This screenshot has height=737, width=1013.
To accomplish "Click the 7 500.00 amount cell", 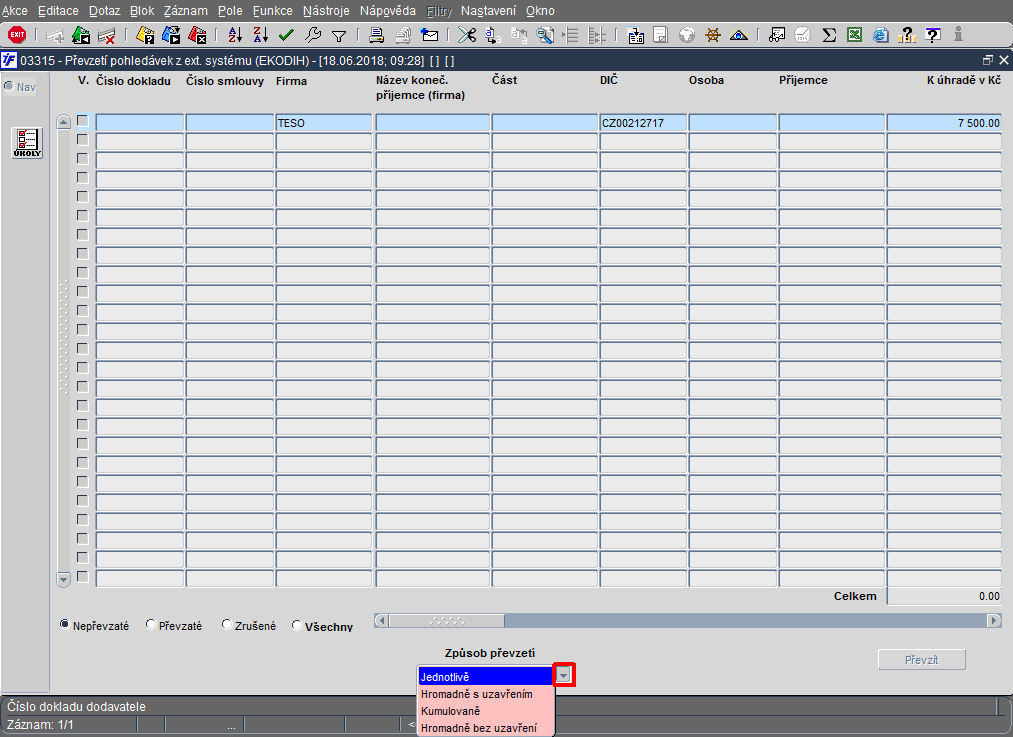I will click(944, 123).
